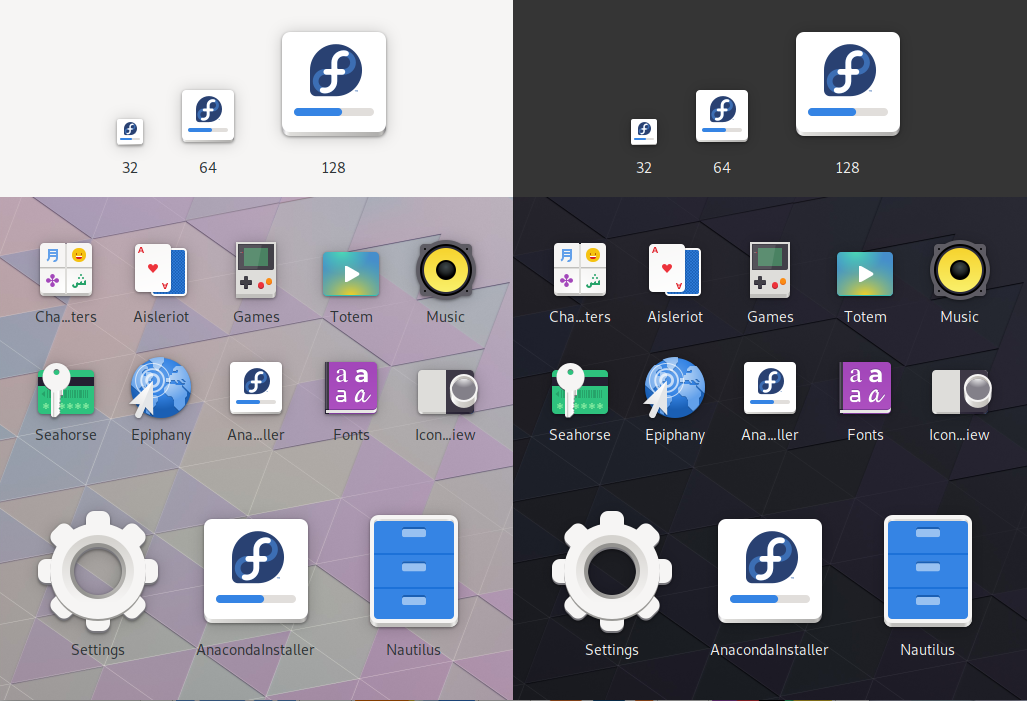Open the Icon Preview icon in the dark panel
Screen dimensions: 1027x701
tap(962, 392)
